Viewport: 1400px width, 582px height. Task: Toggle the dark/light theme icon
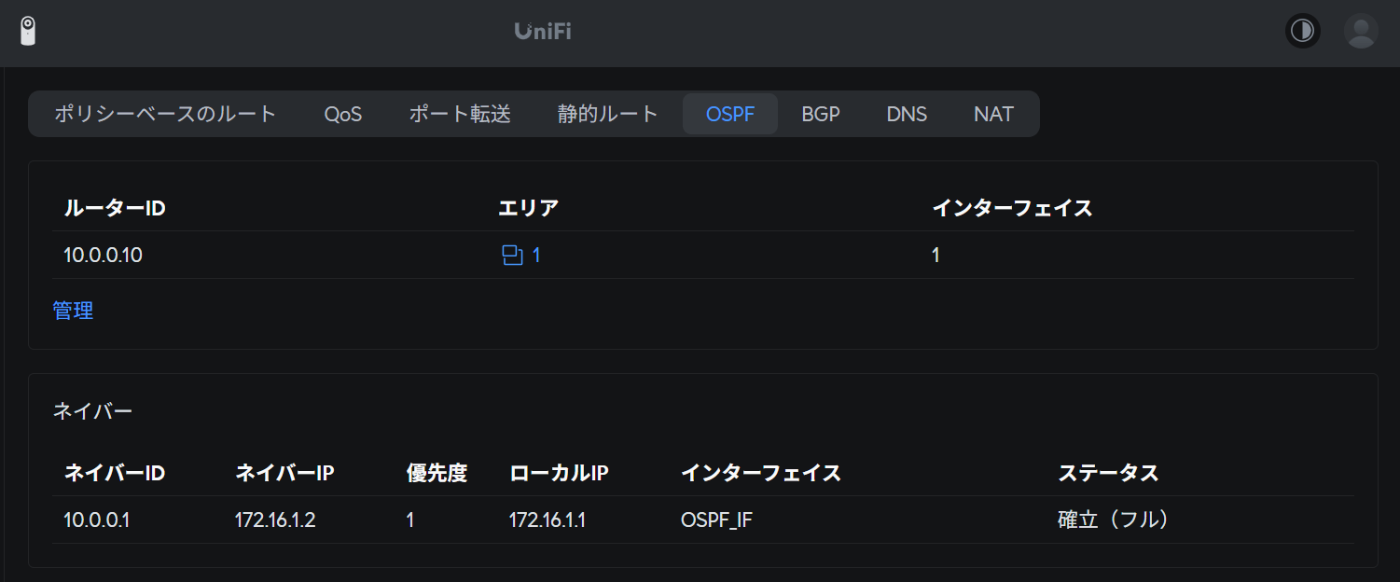pos(1302,31)
